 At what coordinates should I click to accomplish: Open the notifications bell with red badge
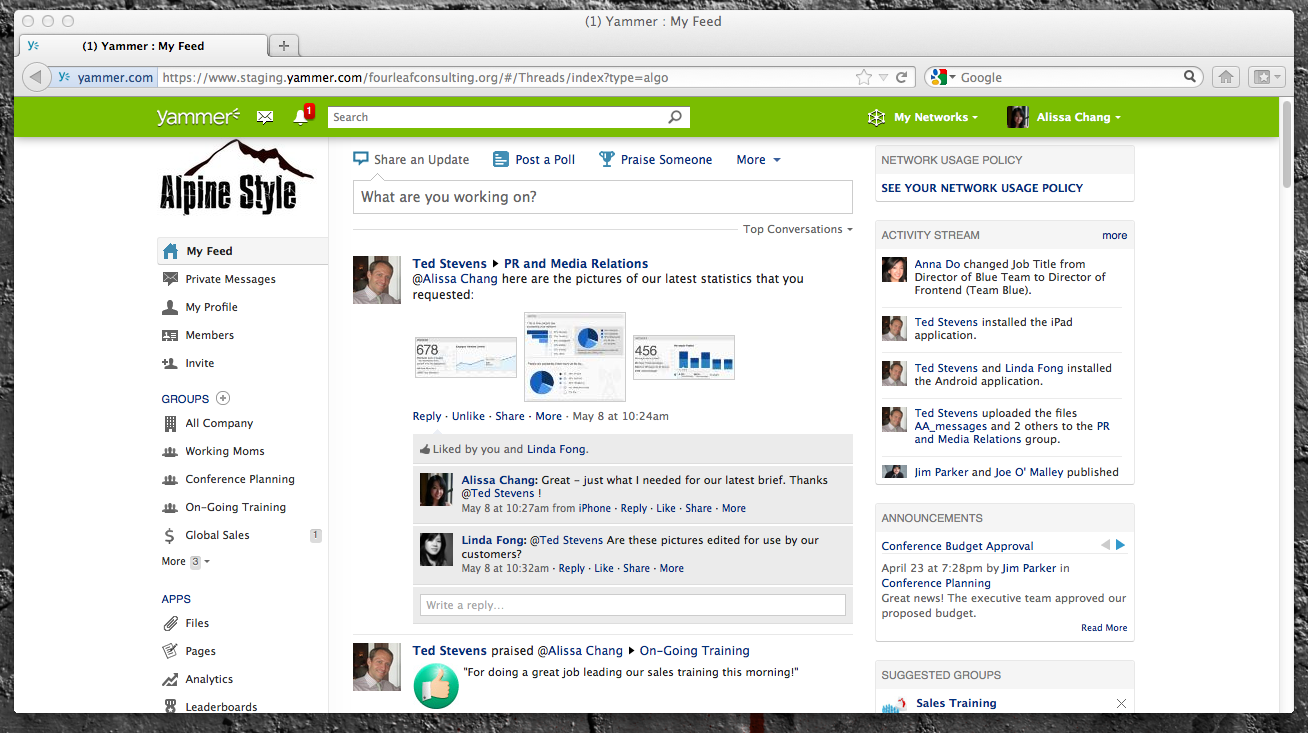point(302,116)
